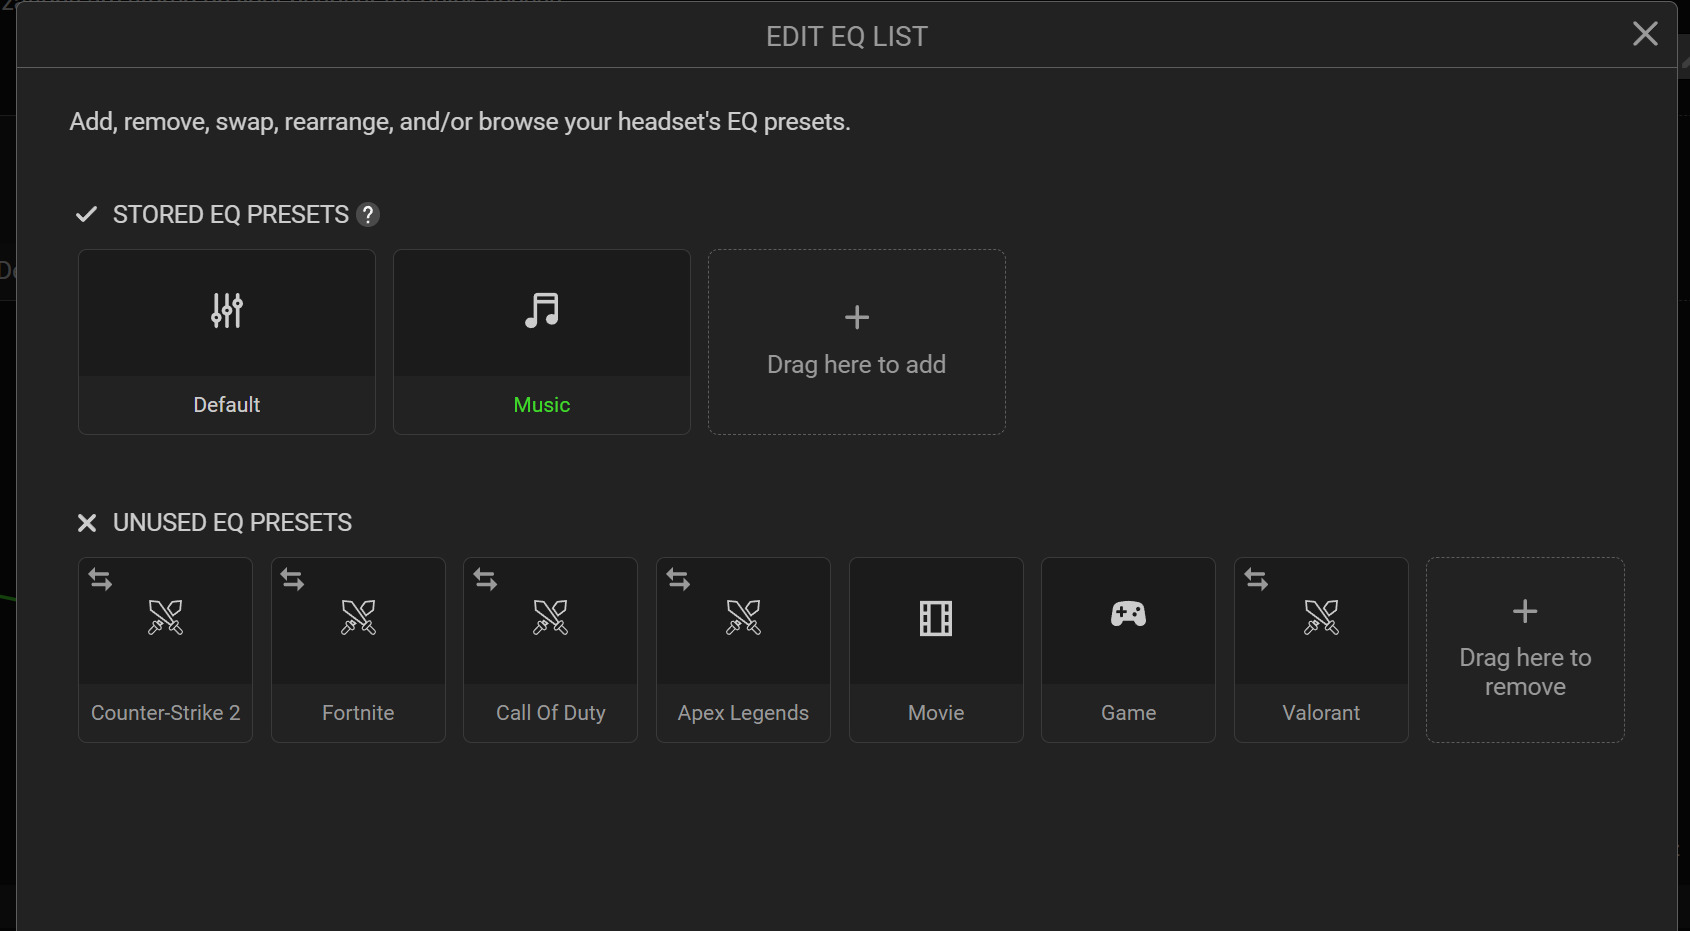Viewport: 1690px width, 931px height.
Task: Click the Movie preset film strip icon
Action: click(x=936, y=618)
